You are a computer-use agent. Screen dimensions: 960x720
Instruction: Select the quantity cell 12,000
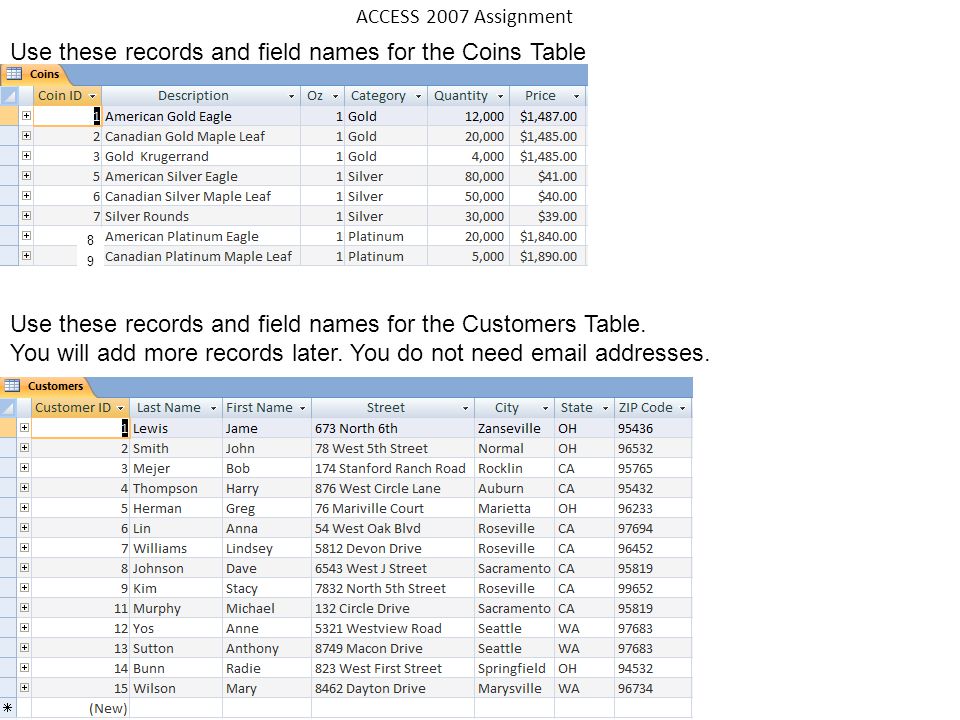(x=468, y=116)
